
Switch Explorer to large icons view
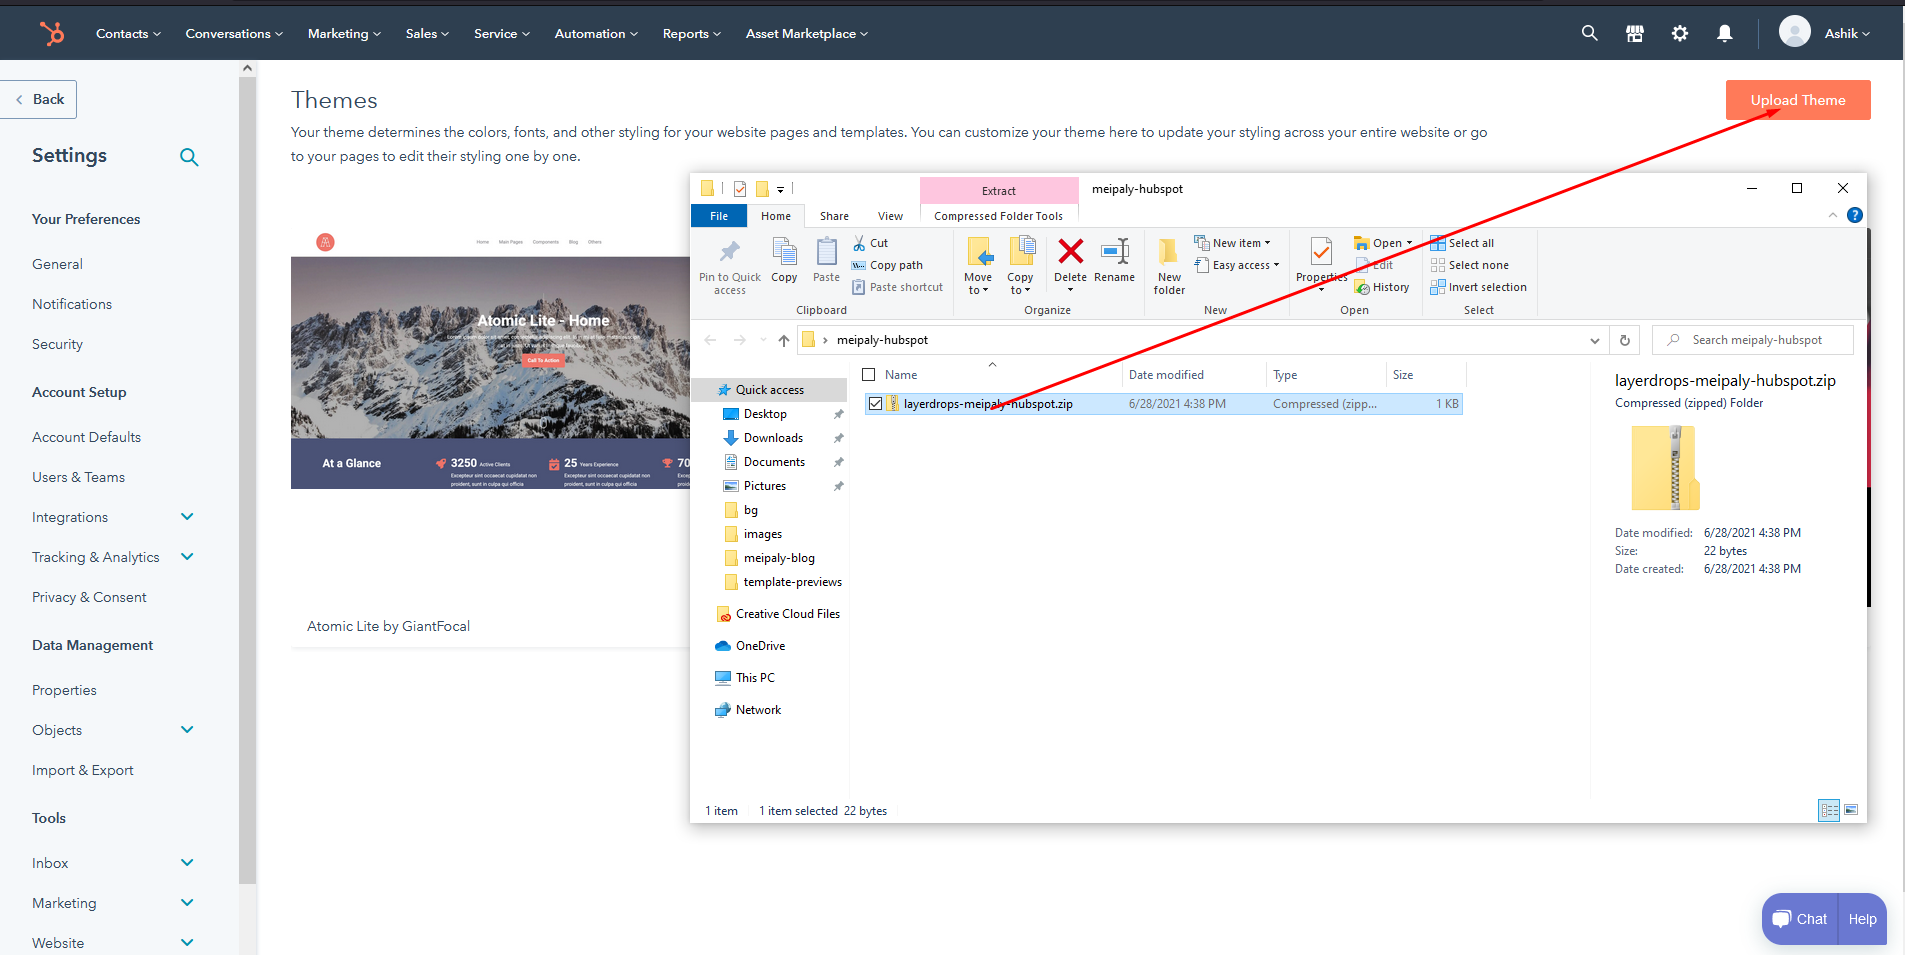tap(1851, 810)
